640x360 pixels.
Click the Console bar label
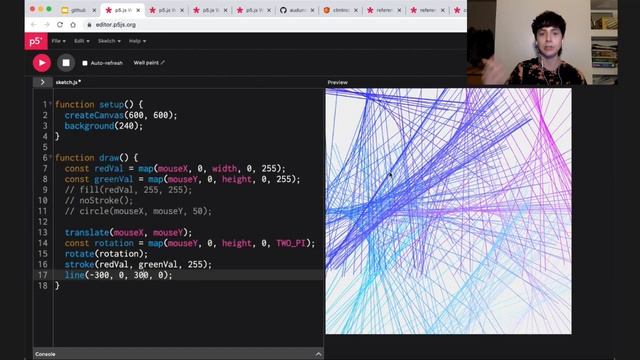click(x=45, y=354)
